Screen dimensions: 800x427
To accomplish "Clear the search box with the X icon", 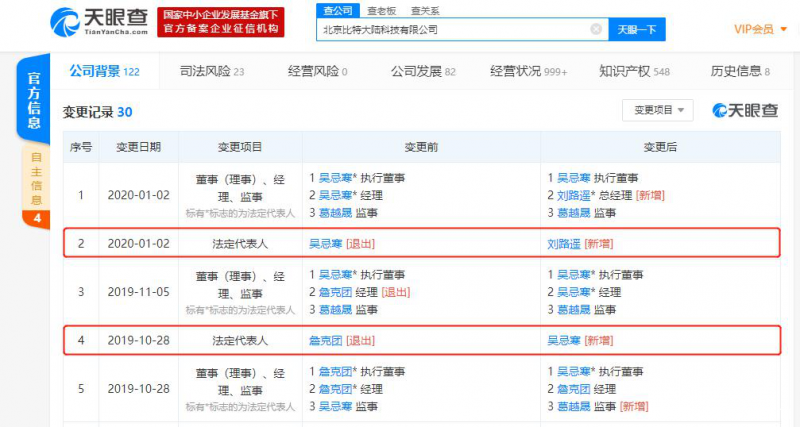I will click(x=595, y=30).
